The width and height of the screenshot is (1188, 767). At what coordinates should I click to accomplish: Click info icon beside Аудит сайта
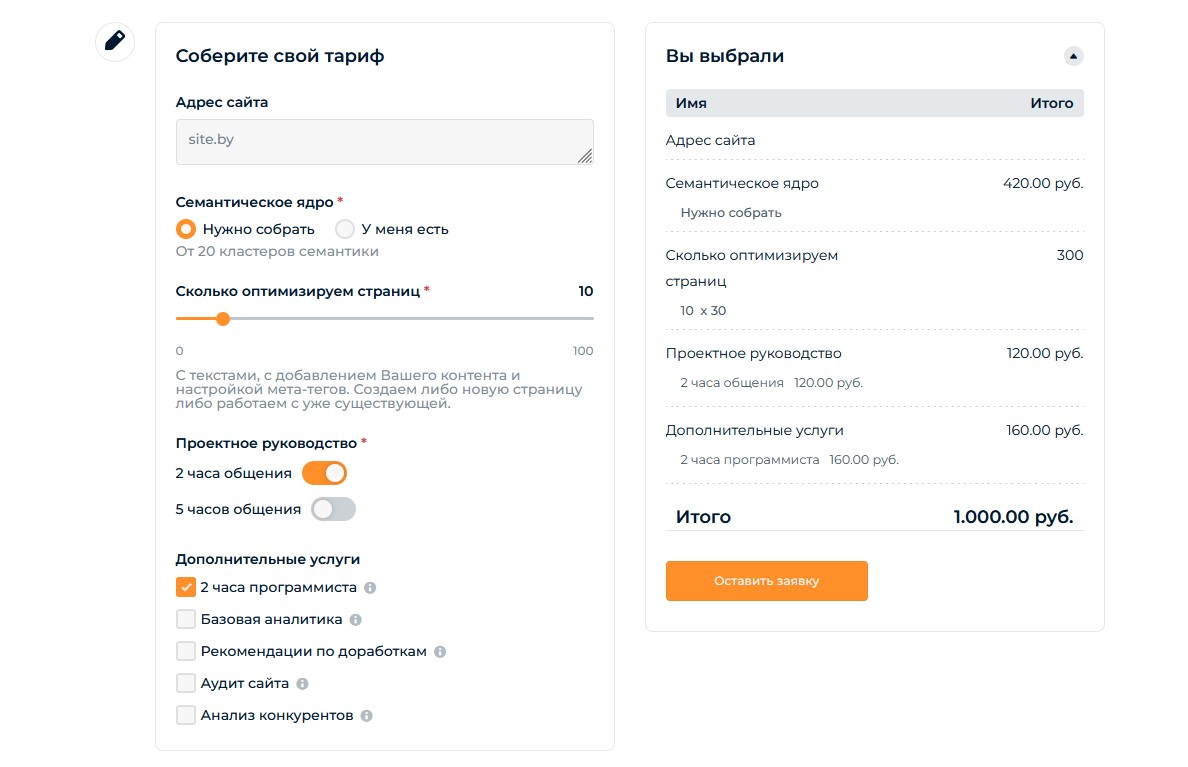[x=302, y=683]
